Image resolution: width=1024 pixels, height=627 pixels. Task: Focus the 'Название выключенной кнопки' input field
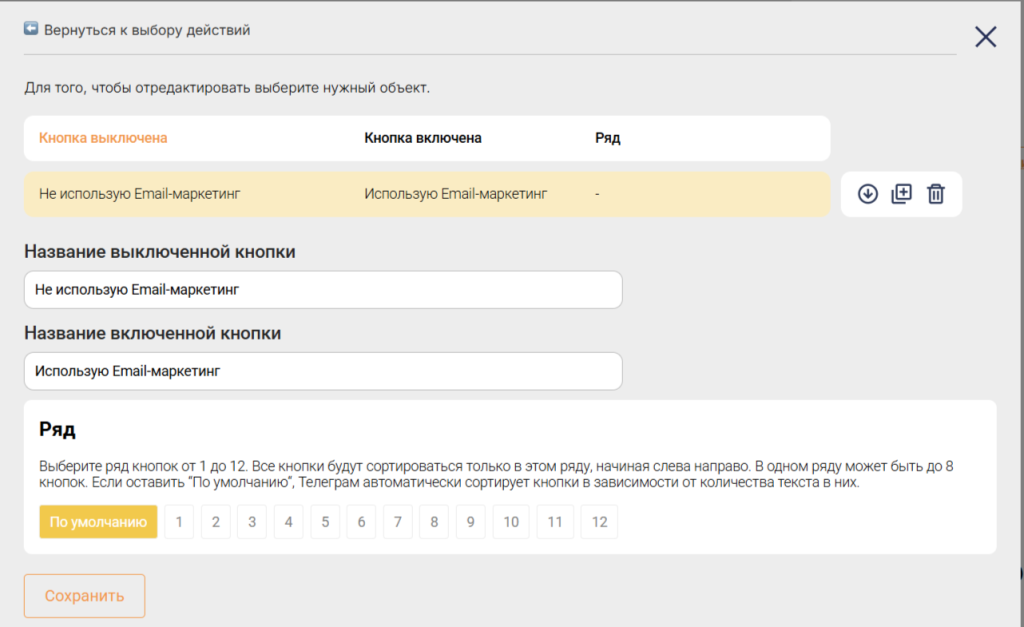click(323, 290)
